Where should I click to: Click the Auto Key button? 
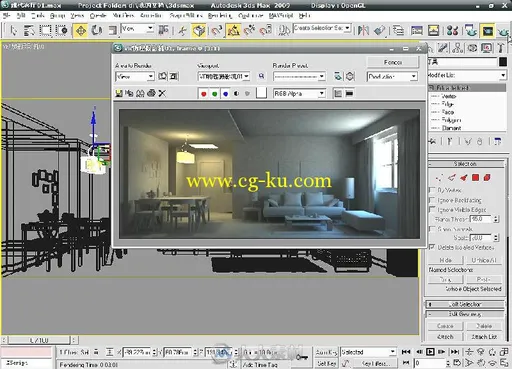click(x=326, y=352)
